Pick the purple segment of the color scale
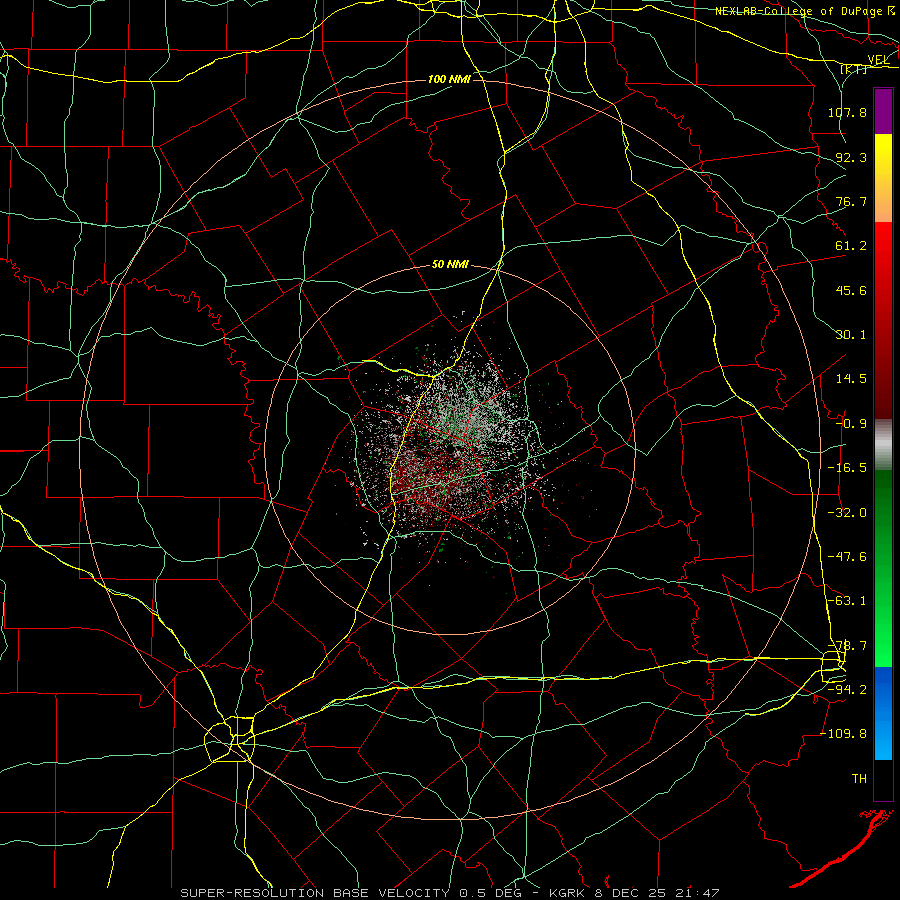This screenshot has height=900, width=900. 883,112
